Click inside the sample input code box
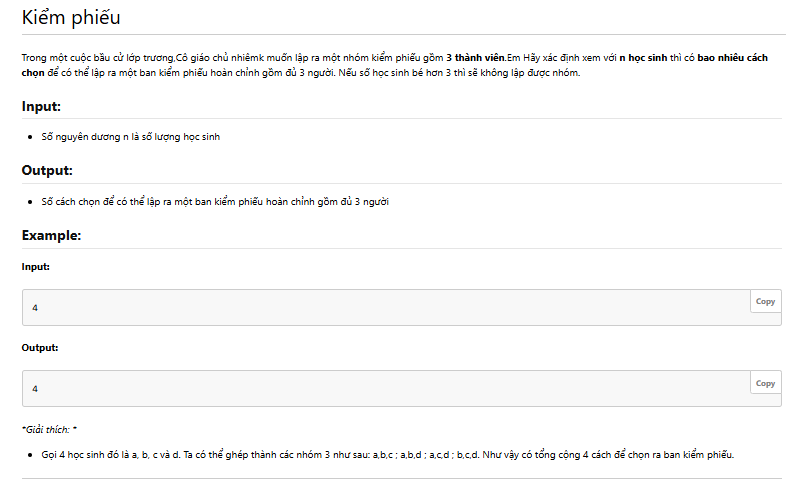 click(x=386, y=307)
